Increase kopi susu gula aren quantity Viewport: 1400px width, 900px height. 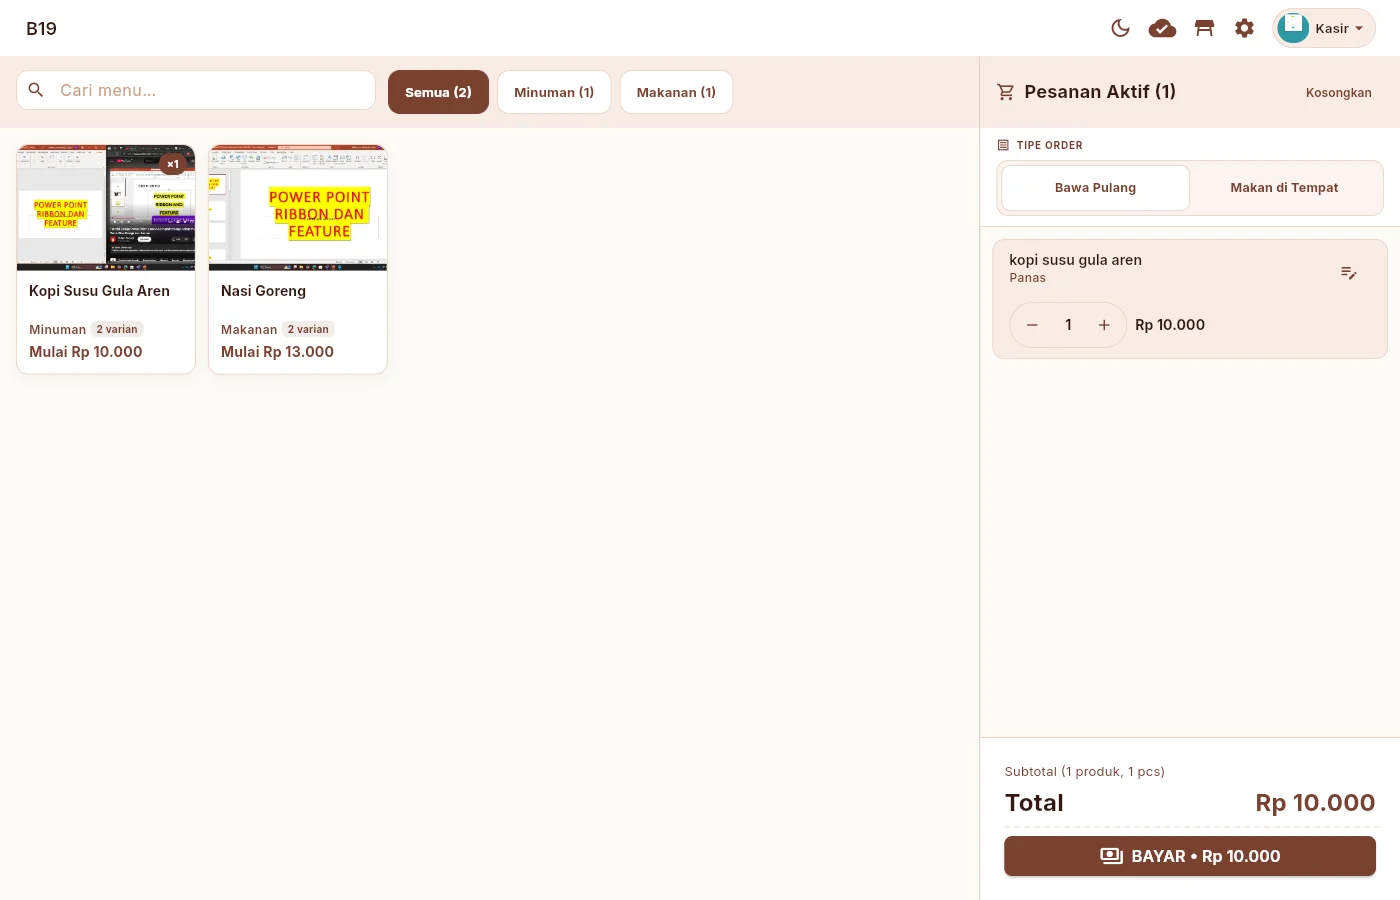(x=1104, y=325)
